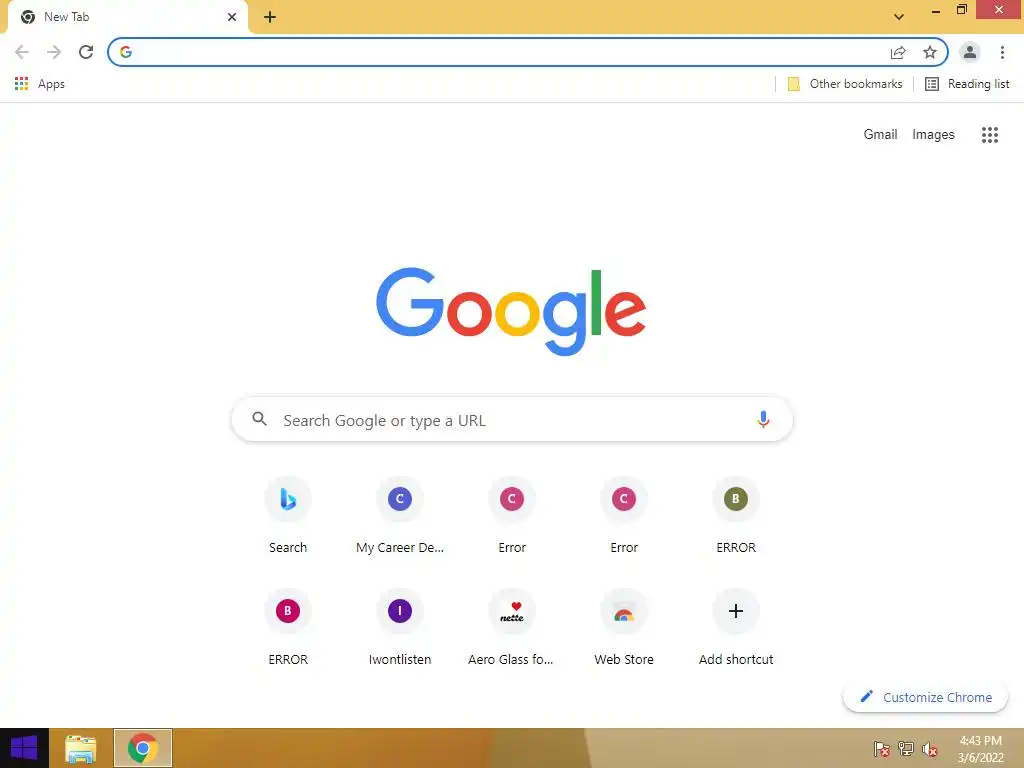Viewport: 1024px width, 768px height.
Task: Open the My Career De... shortcut
Action: point(400,516)
